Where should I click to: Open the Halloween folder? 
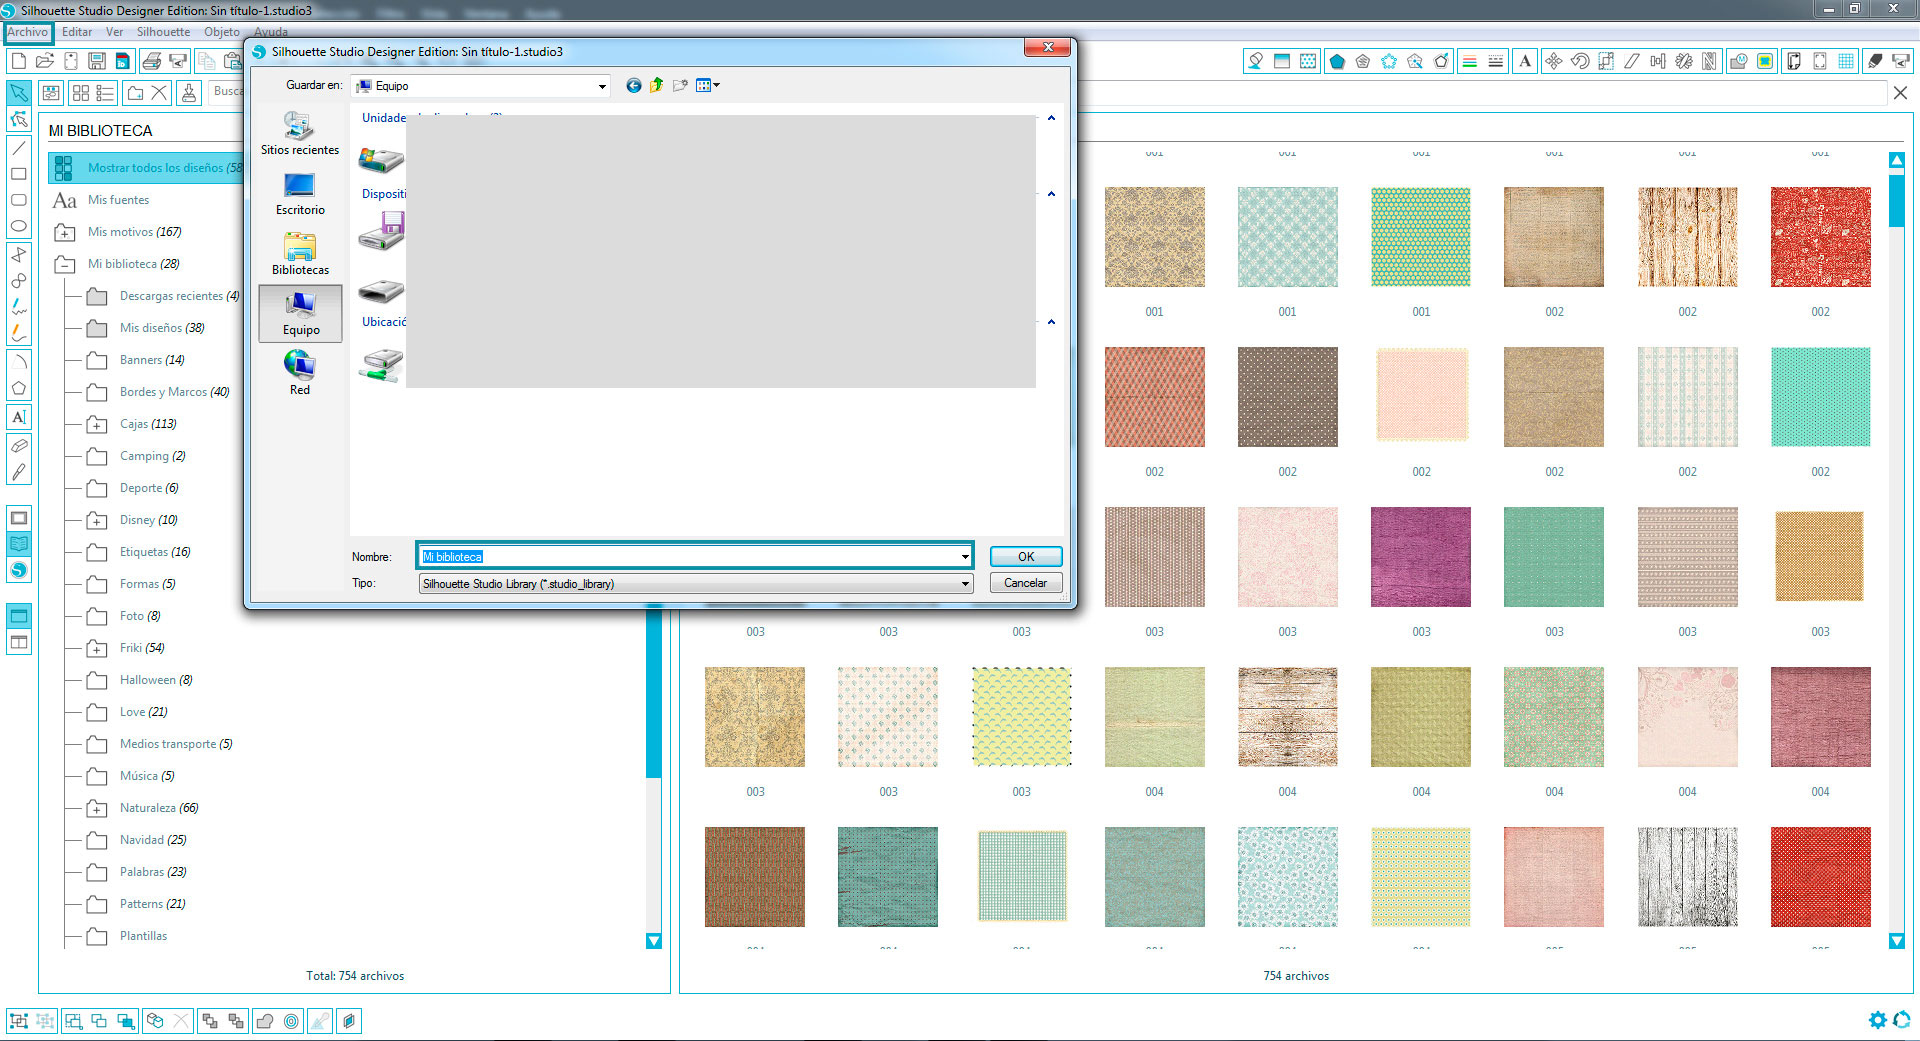[156, 680]
